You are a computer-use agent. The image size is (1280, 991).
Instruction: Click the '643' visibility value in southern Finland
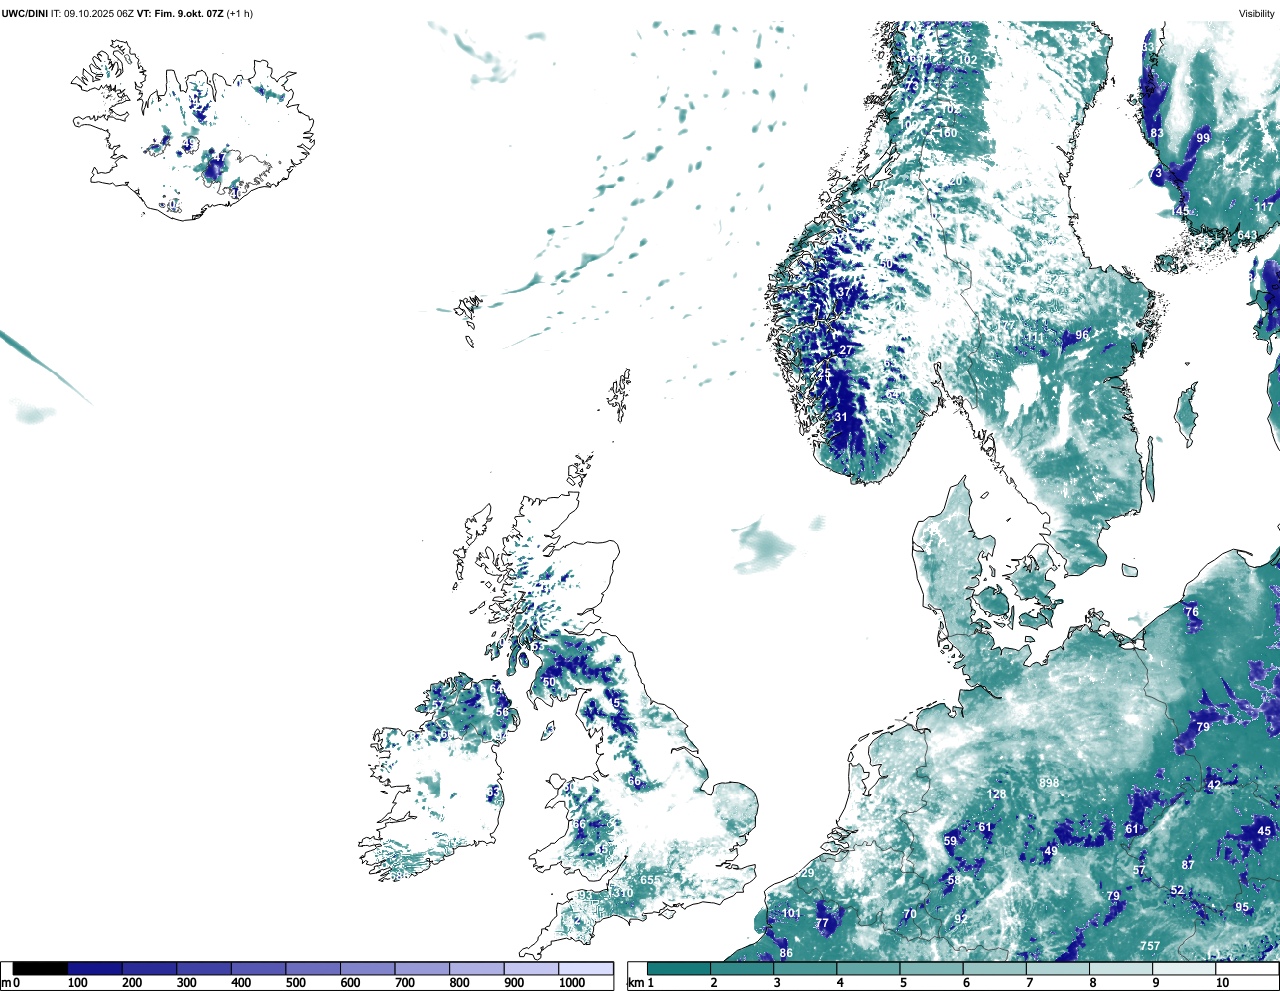coord(1247,236)
